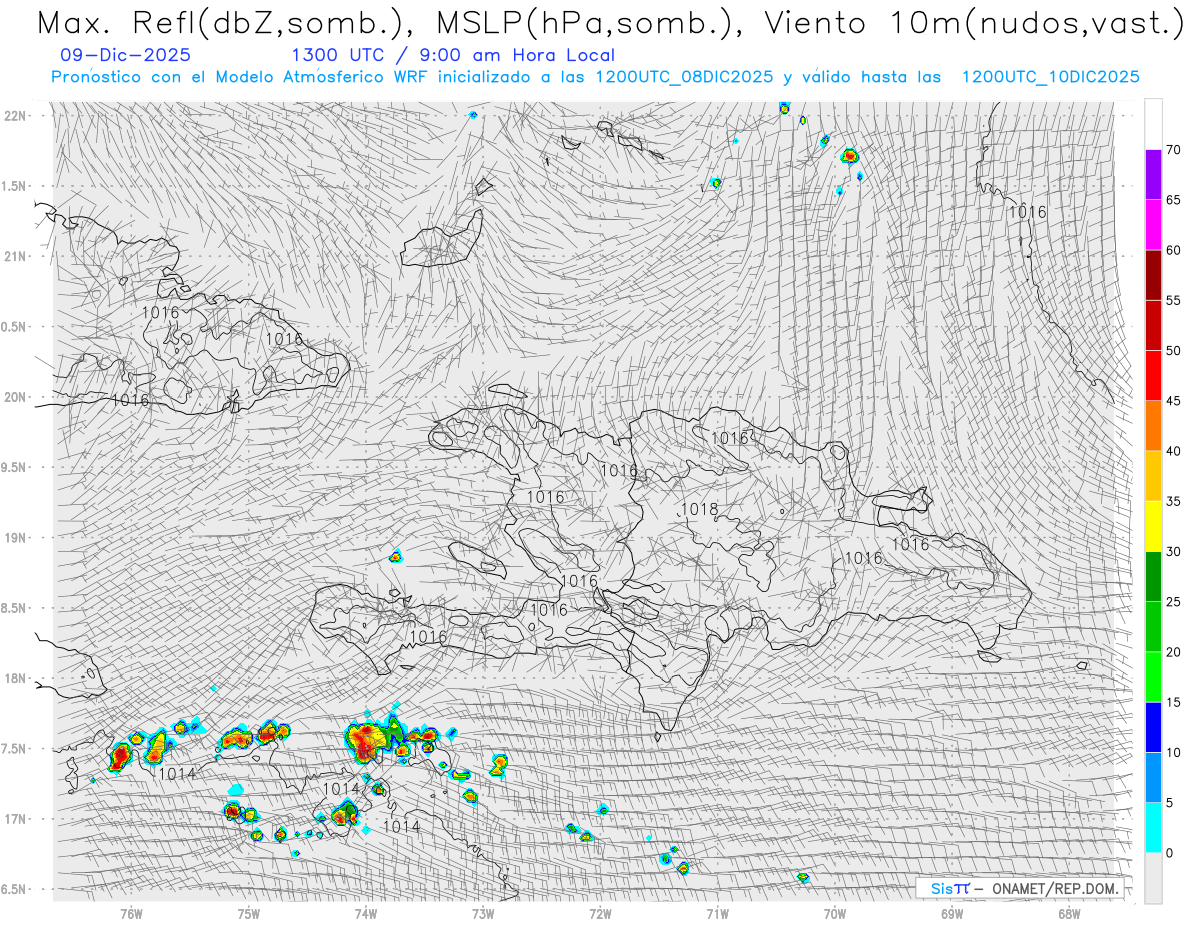The image size is (1200, 927).
Task: Click the '75W' longitude axis label
Action: [x=249, y=912]
